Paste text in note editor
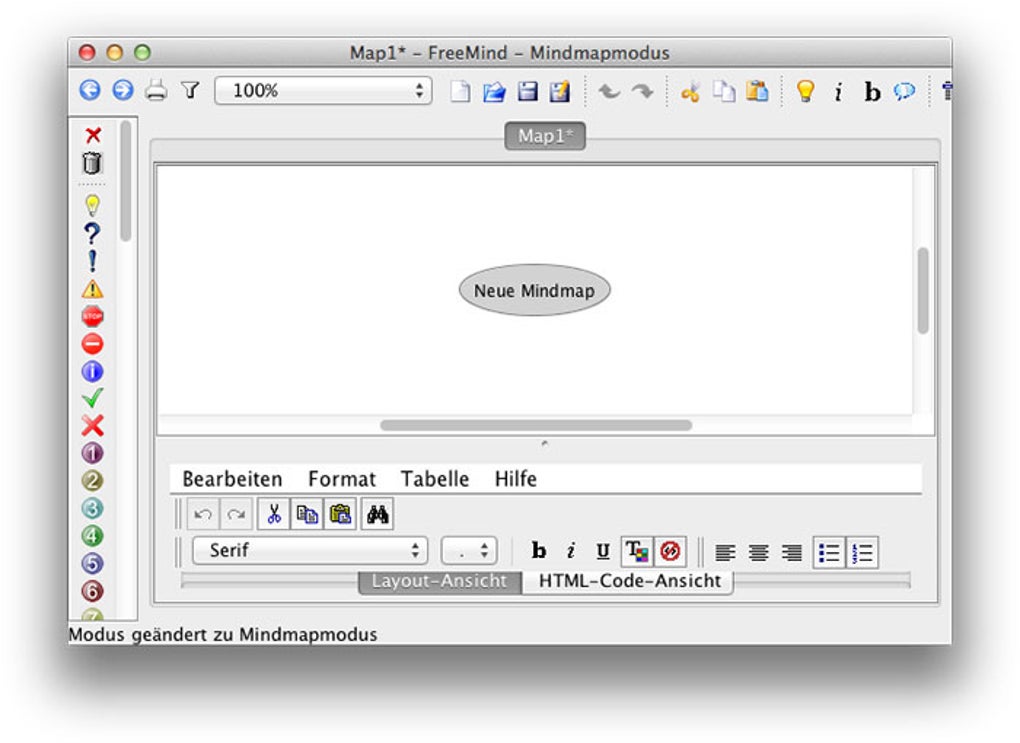Screen dimensions: 1020x743 click(340, 515)
